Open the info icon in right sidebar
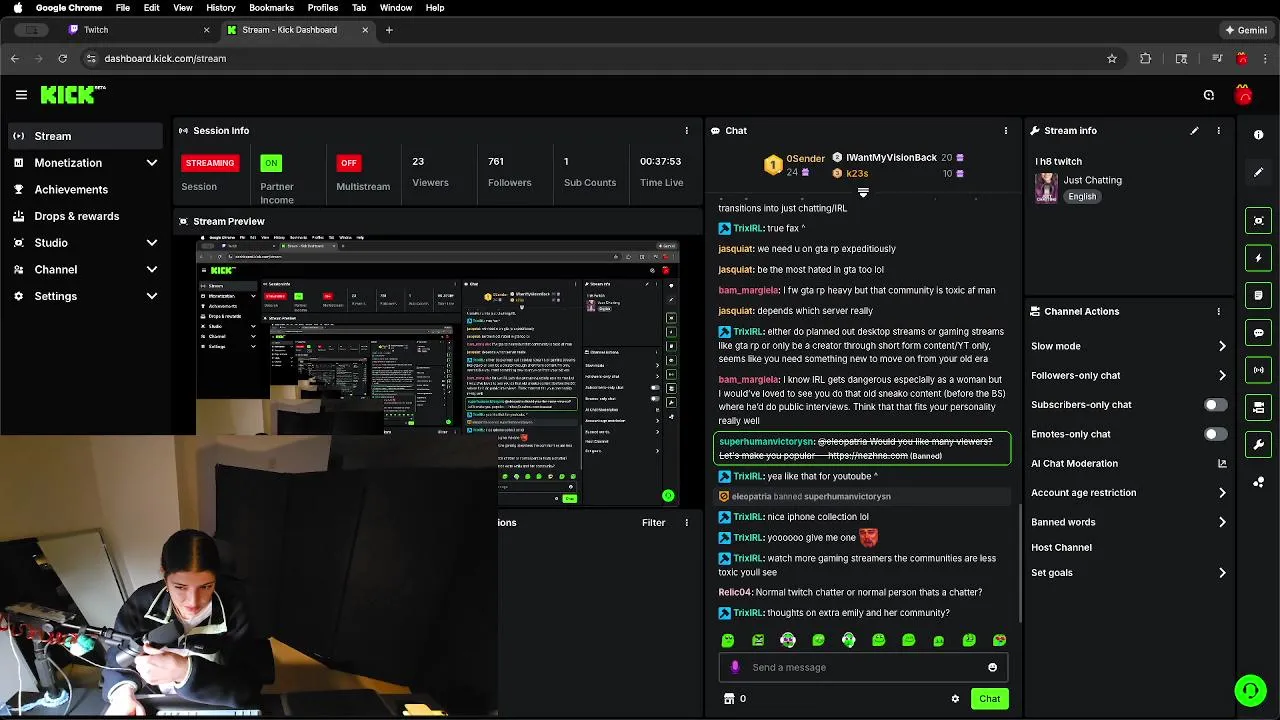 [1258, 135]
